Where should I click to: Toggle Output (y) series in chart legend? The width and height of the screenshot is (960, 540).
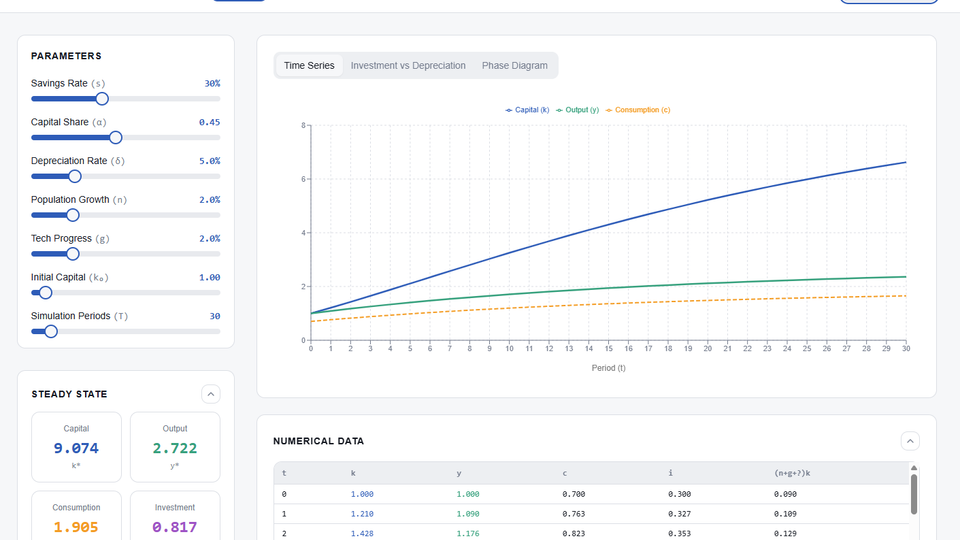click(577, 110)
